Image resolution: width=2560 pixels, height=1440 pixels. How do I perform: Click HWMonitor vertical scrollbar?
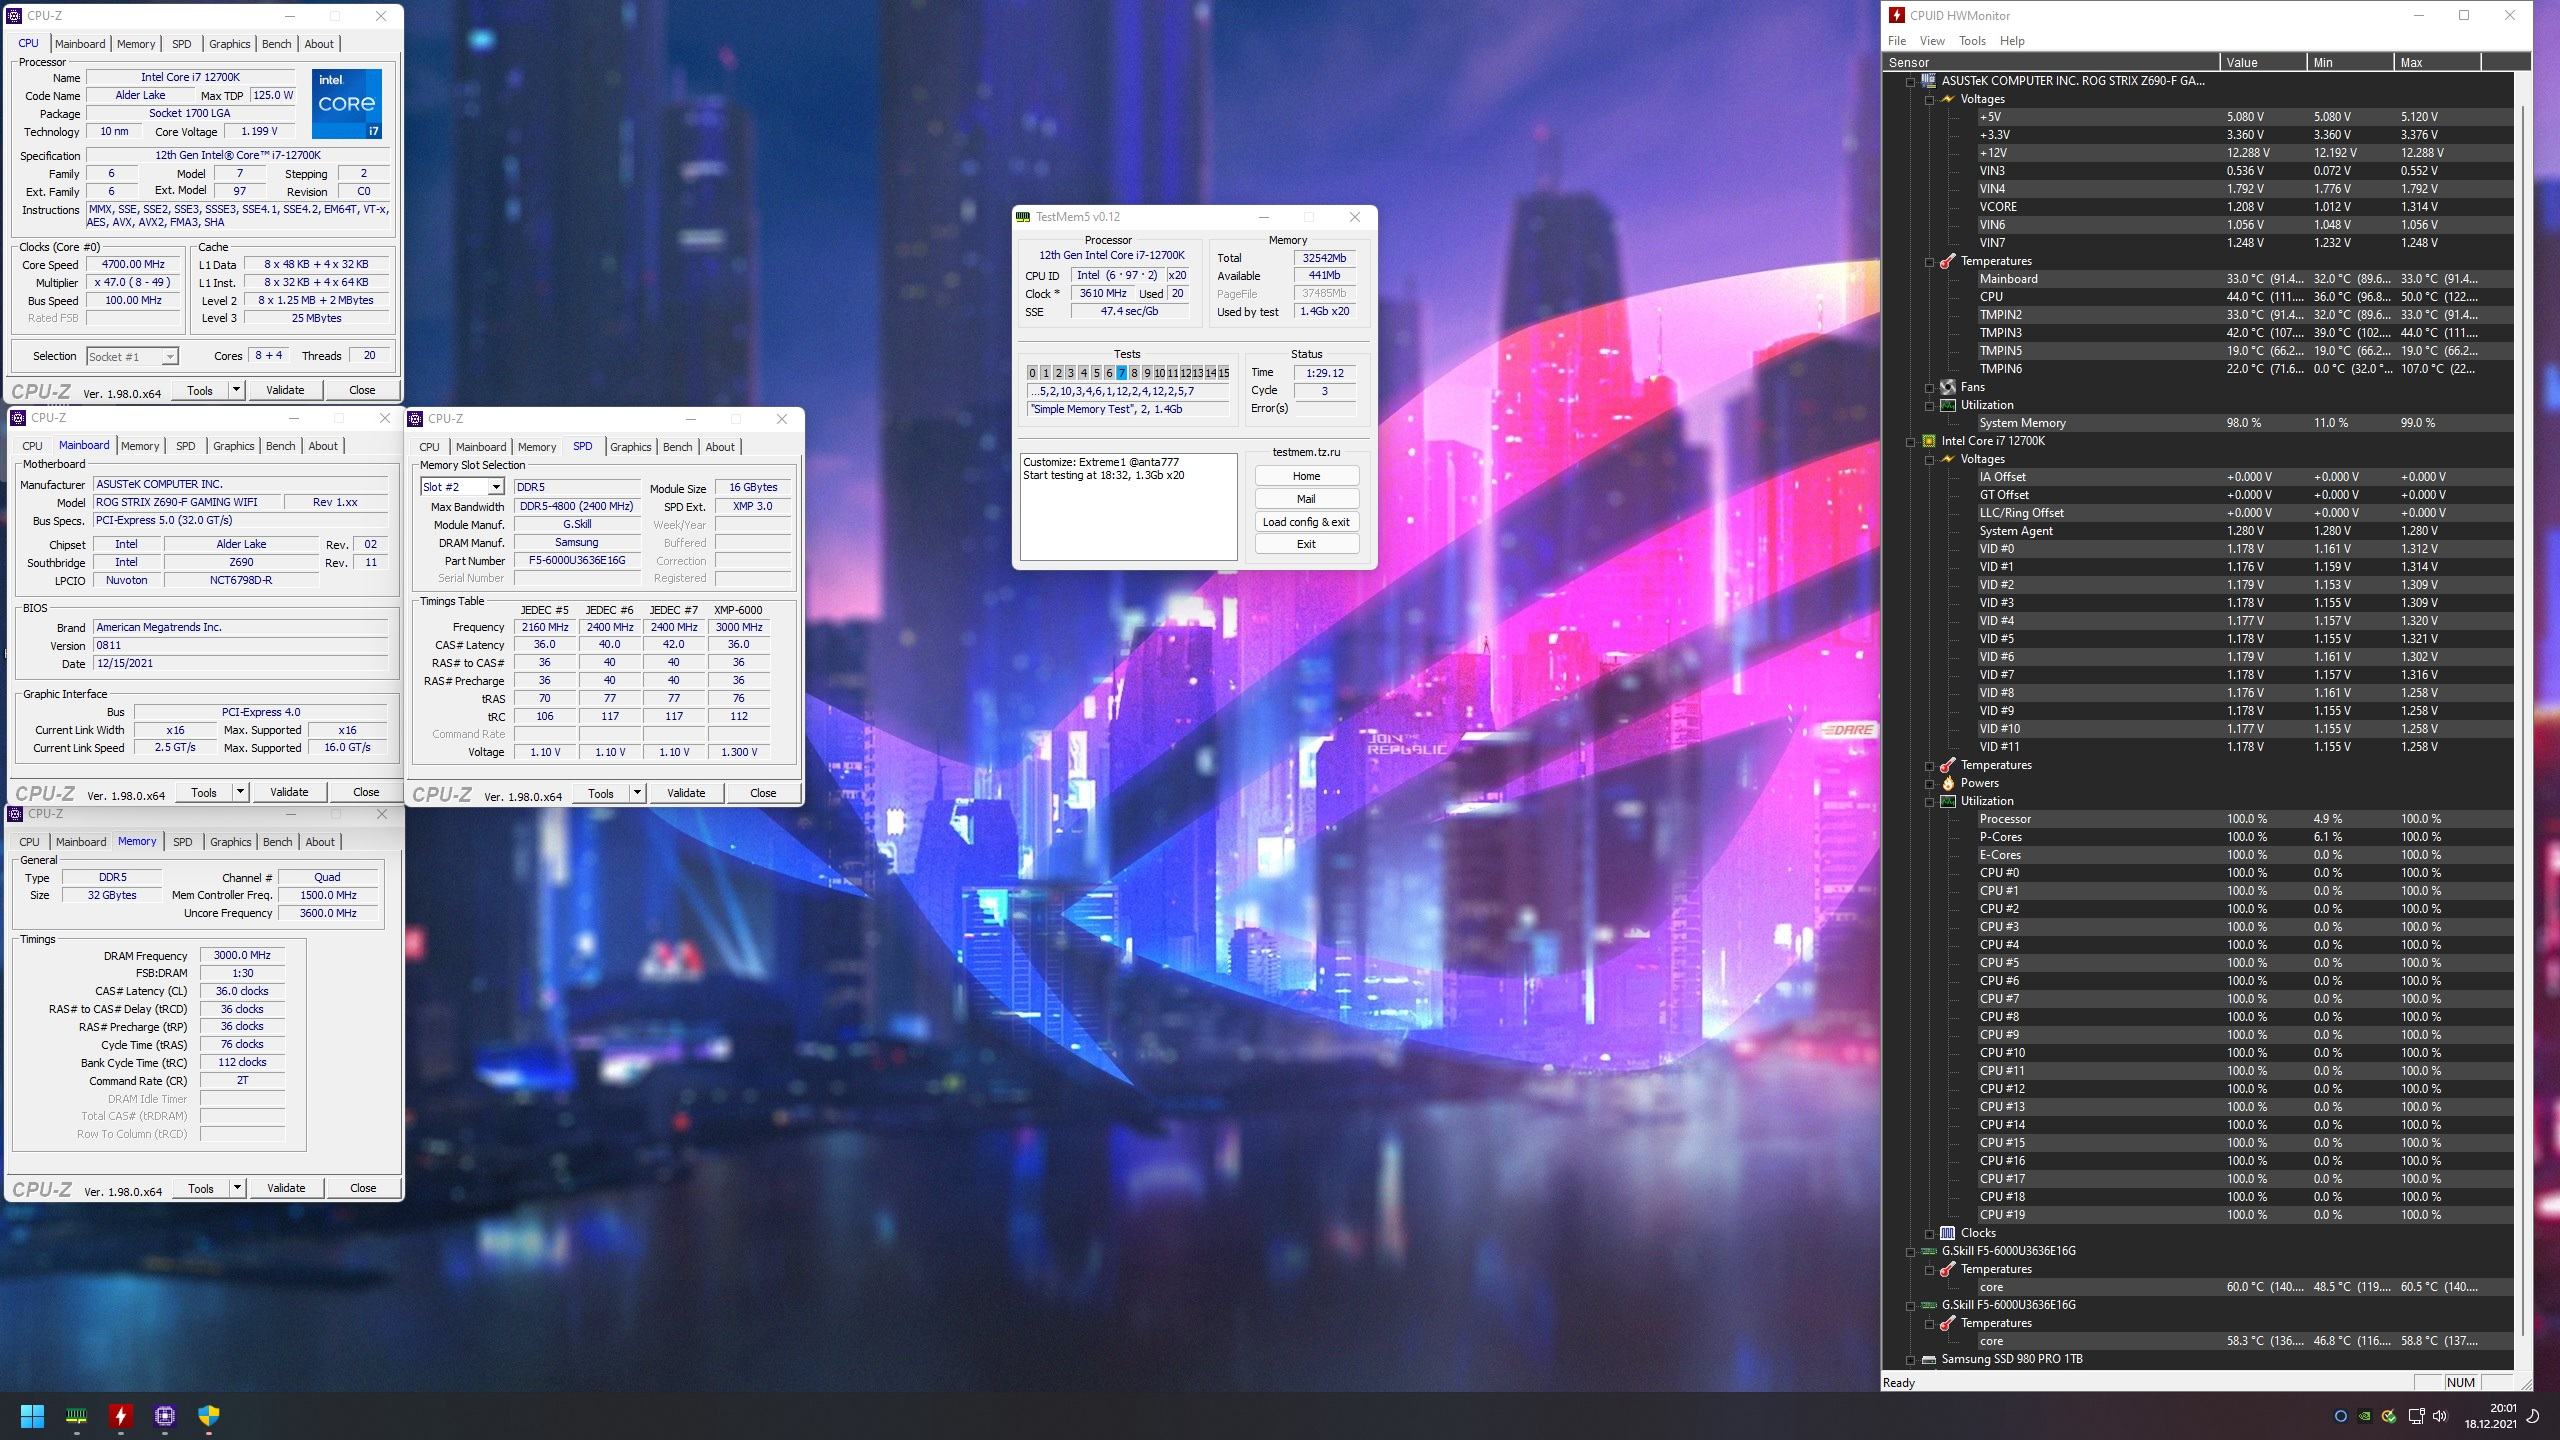coord(2522,720)
